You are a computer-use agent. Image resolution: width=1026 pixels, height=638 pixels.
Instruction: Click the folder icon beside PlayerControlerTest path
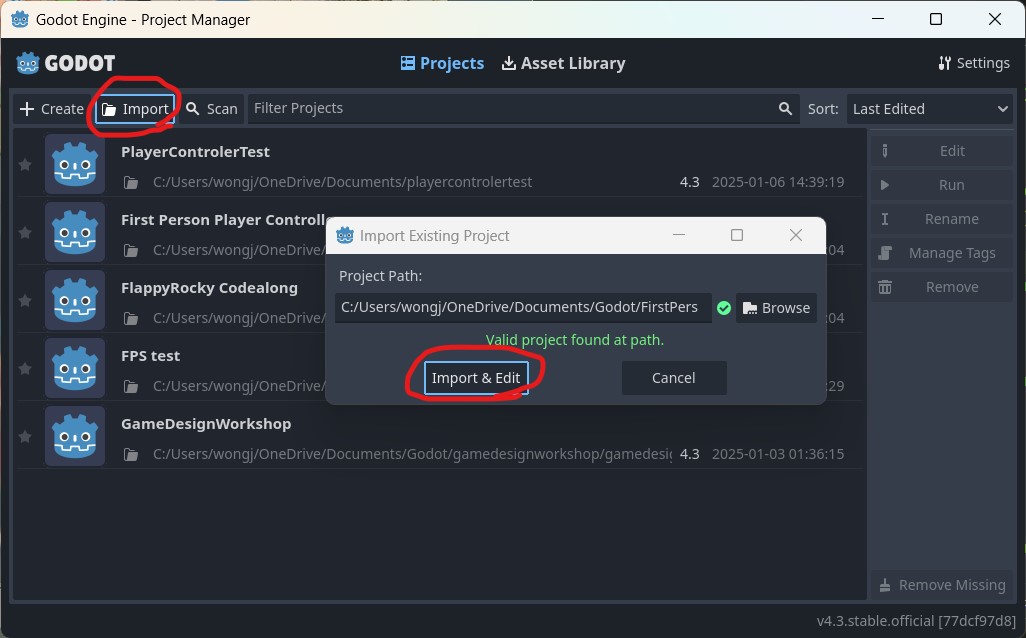point(130,182)
